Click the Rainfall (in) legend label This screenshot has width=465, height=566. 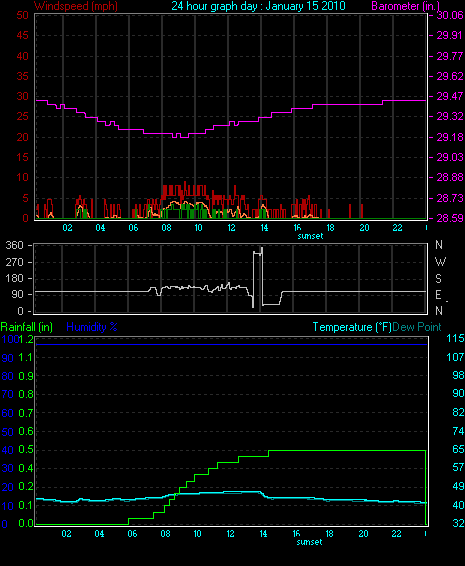click(27, 327)
